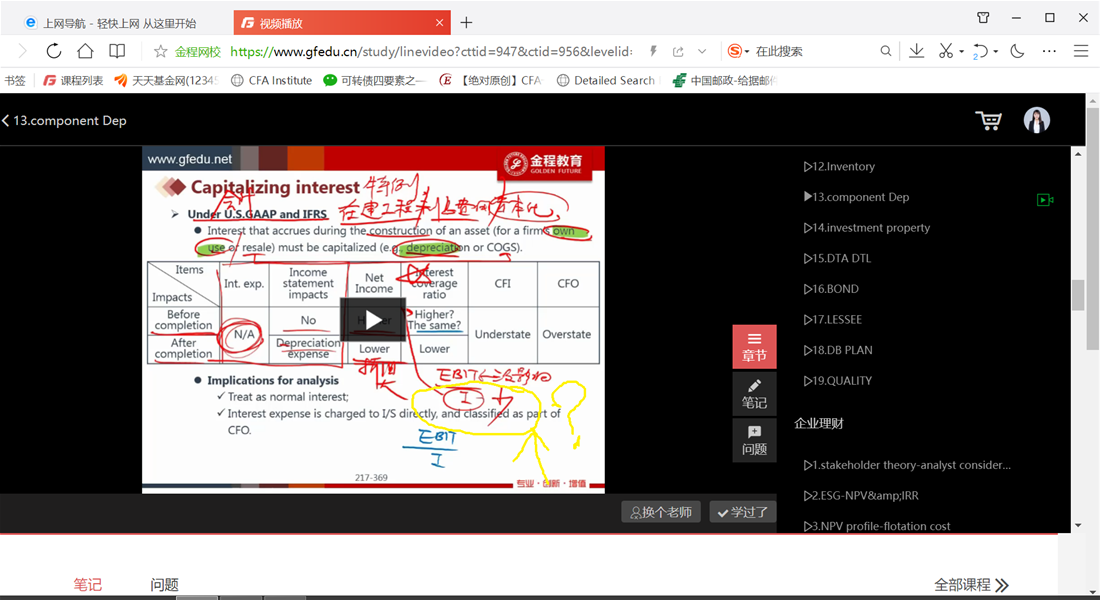This screenshot has width=1100, height=600.
Task: Open the downloads icon
Action: (x=916, y=51)
